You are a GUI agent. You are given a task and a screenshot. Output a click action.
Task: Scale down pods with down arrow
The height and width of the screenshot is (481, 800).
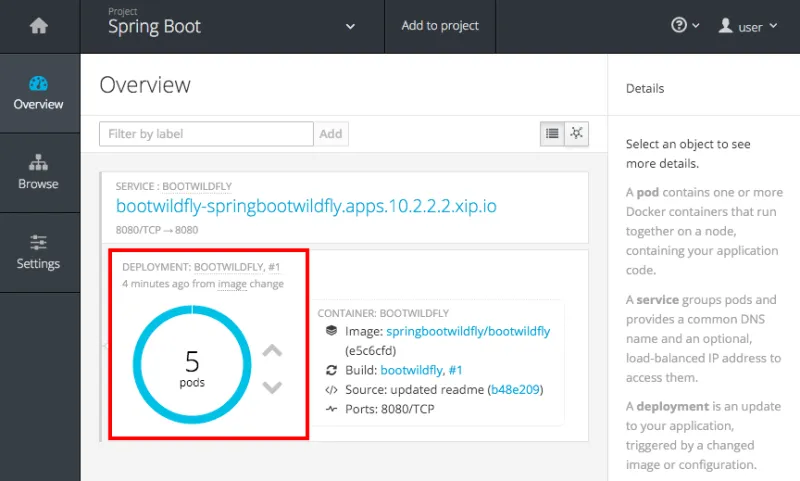[272, 387]
